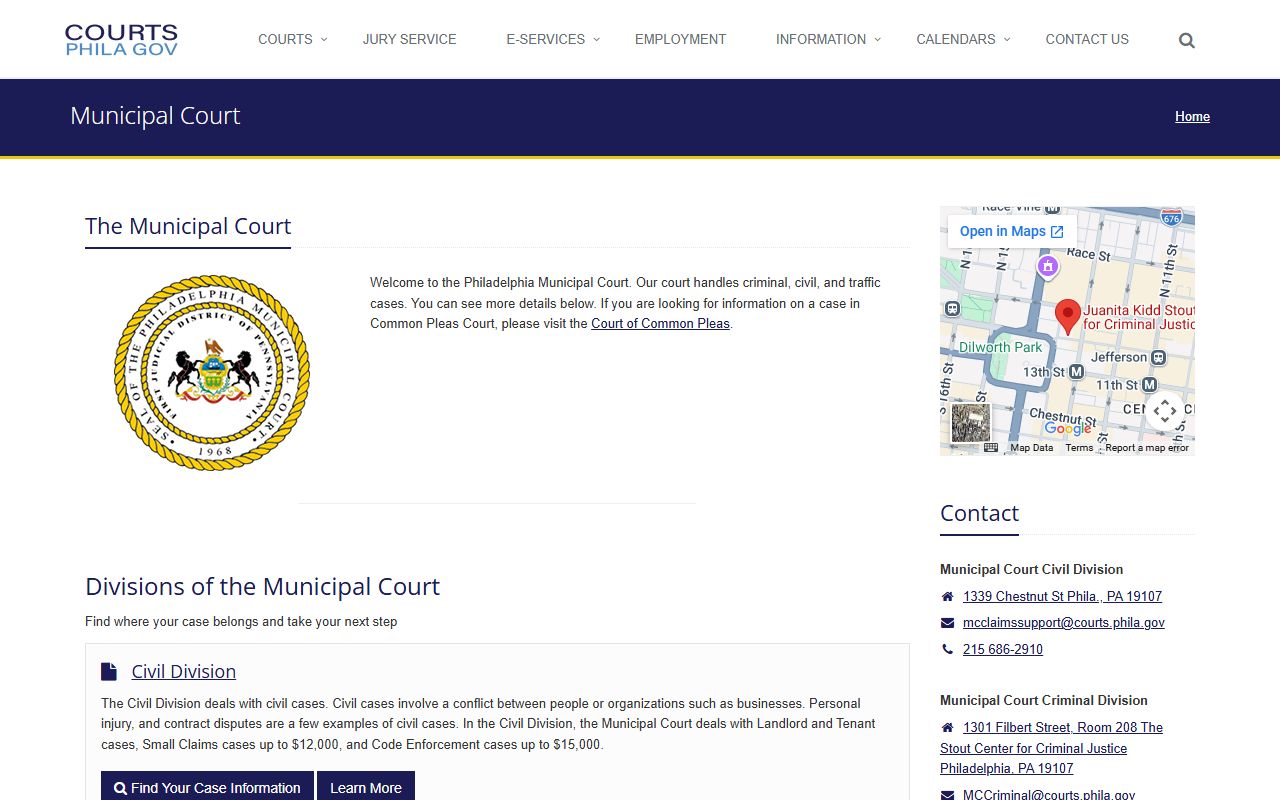This screenshot has height=800, width=1280.
Task: Click the Divisions of the Municipal Court heading
Action: coord(263,586)
